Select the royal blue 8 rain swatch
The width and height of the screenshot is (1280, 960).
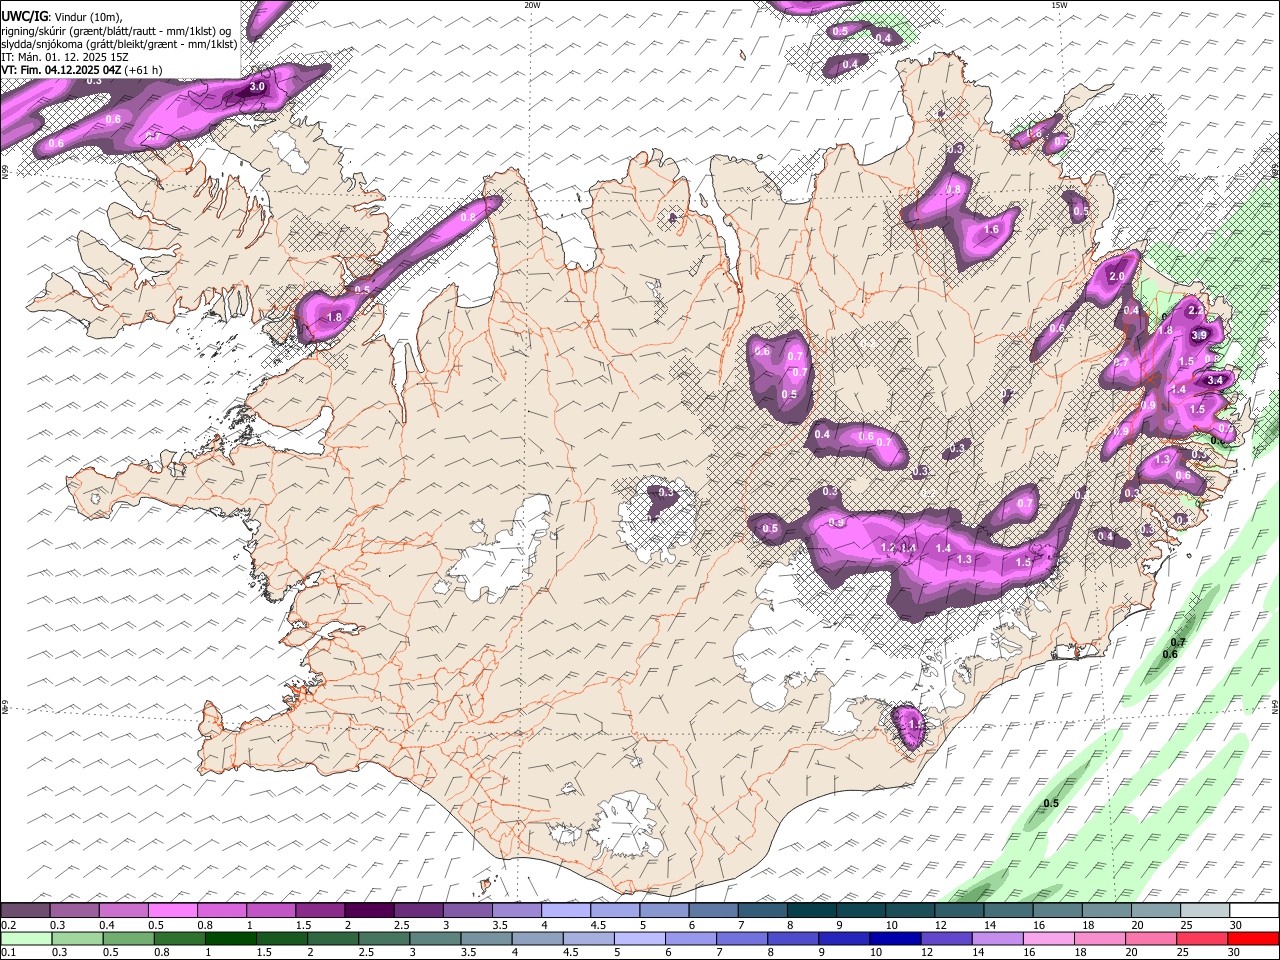[792, 938]
